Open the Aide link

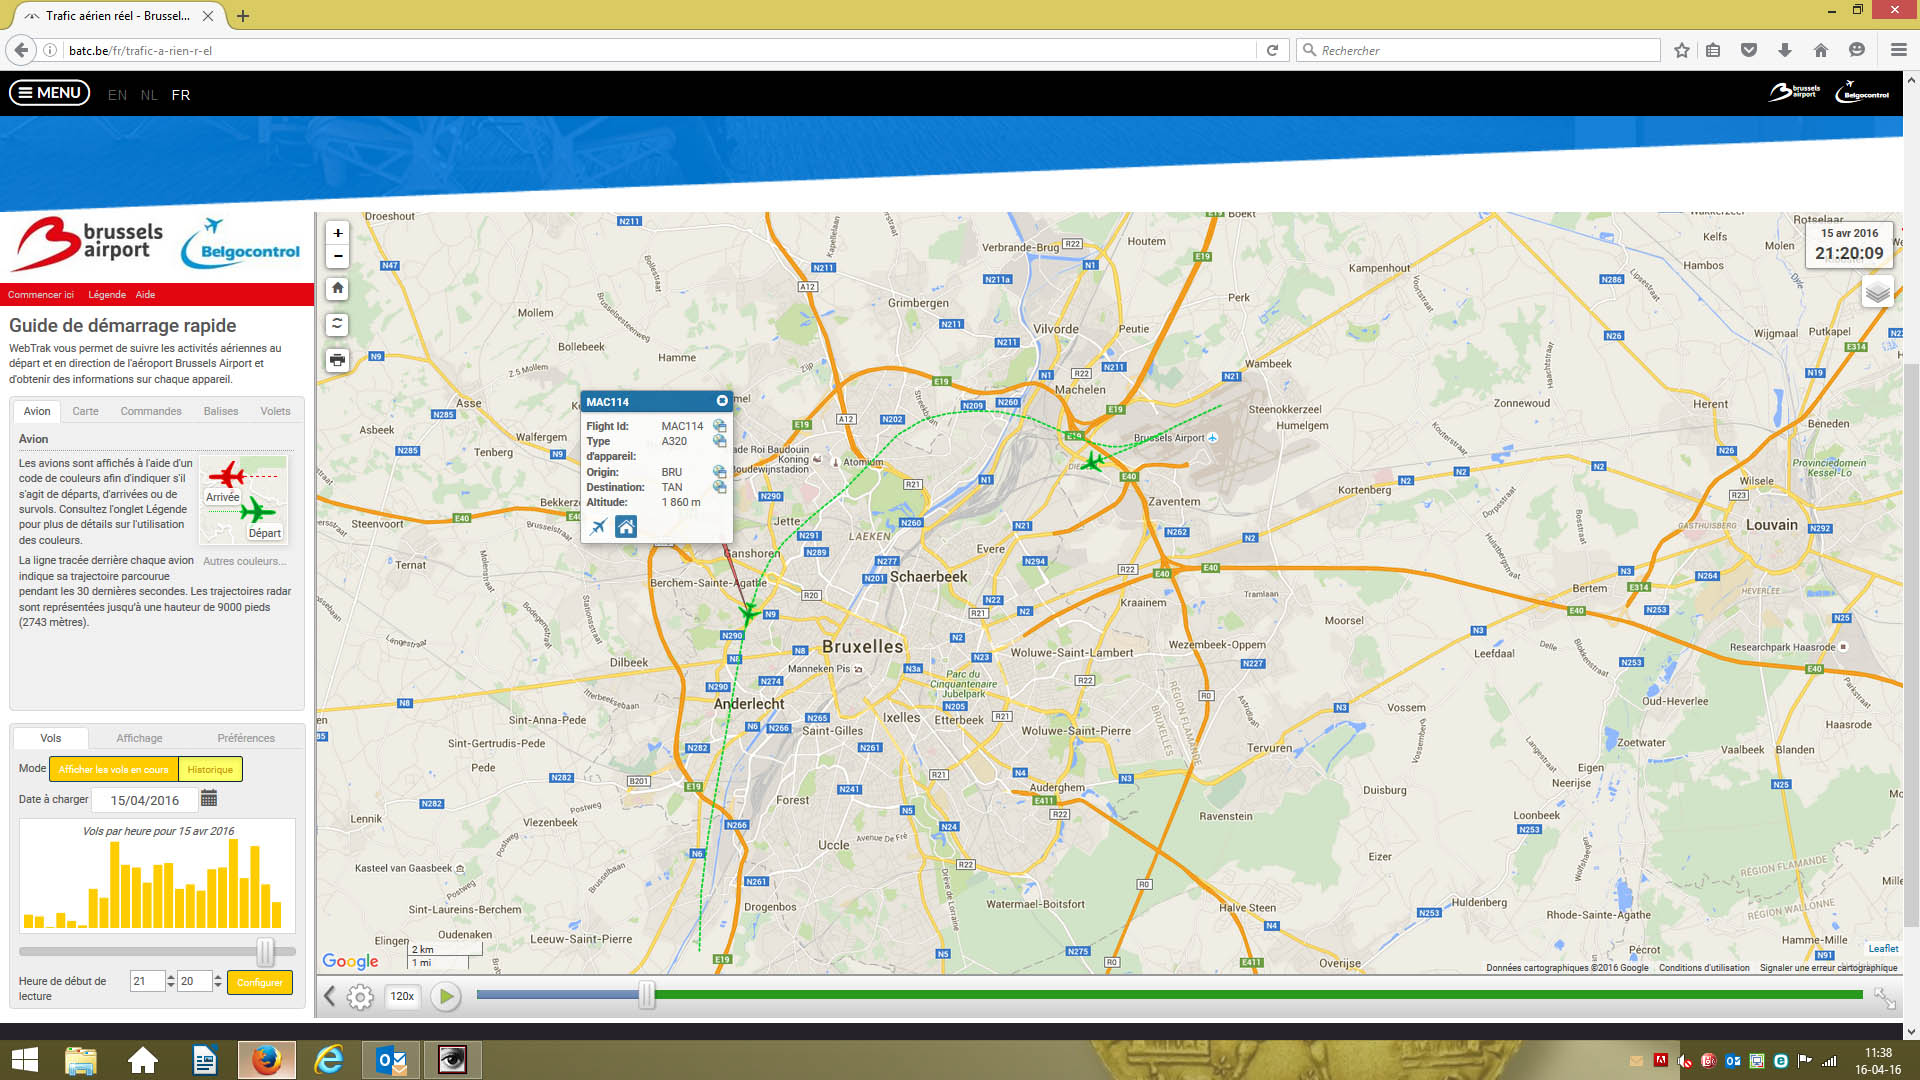(145, 295)
